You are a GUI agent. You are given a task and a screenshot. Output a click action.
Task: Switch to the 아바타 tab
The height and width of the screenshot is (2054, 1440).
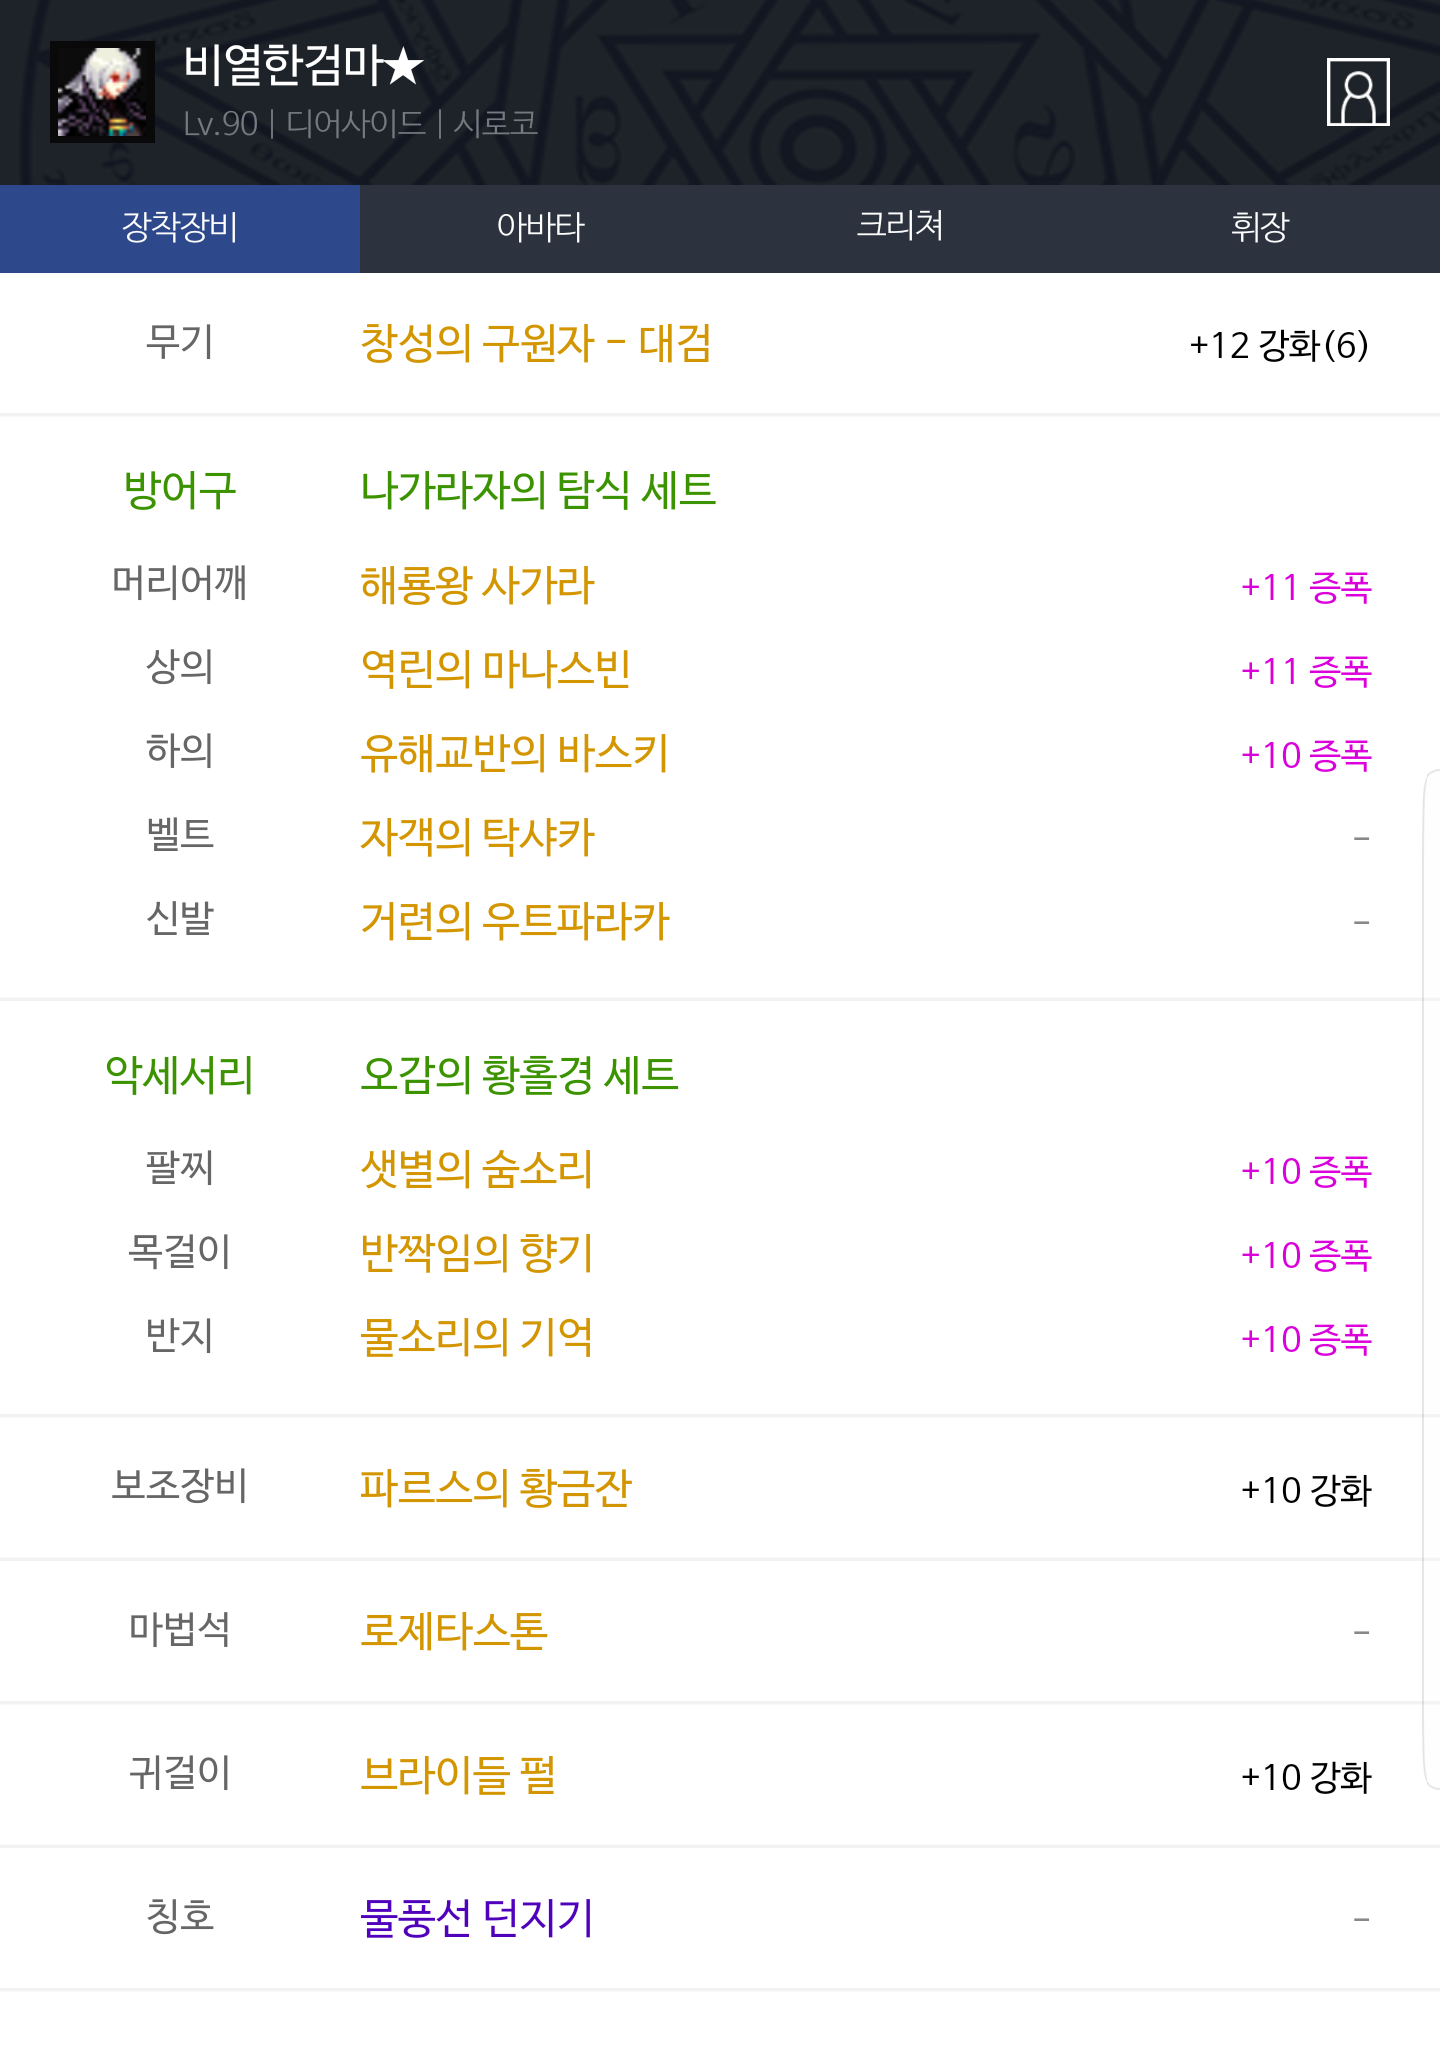tap(540, 228)
